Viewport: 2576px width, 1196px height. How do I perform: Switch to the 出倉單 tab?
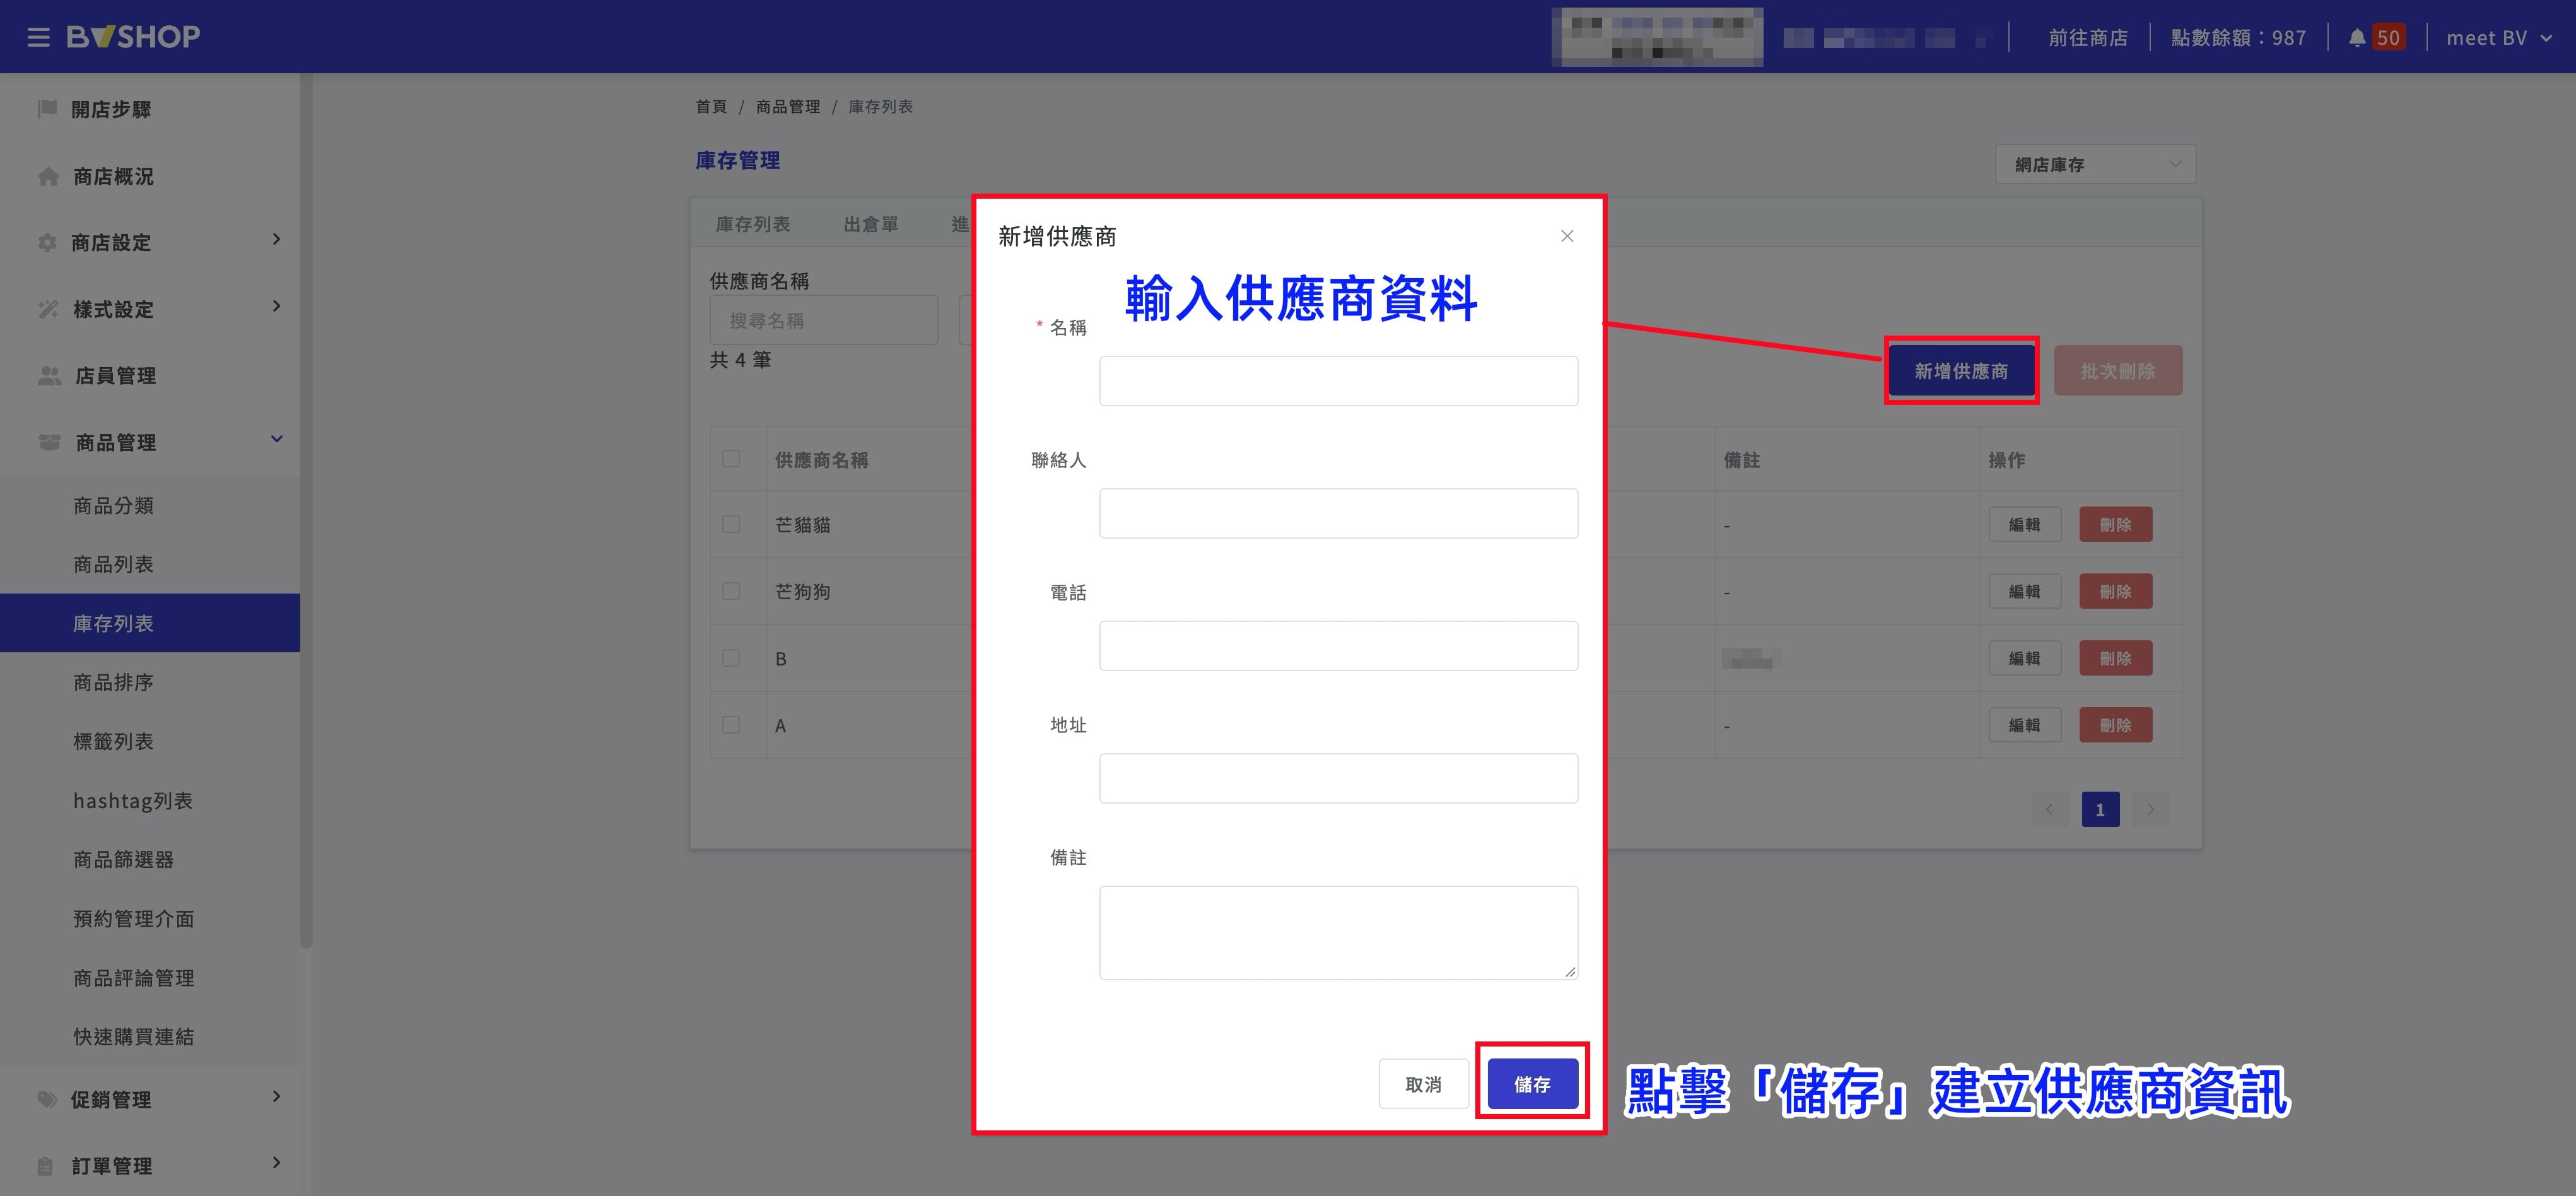click(x=871, y=224)
